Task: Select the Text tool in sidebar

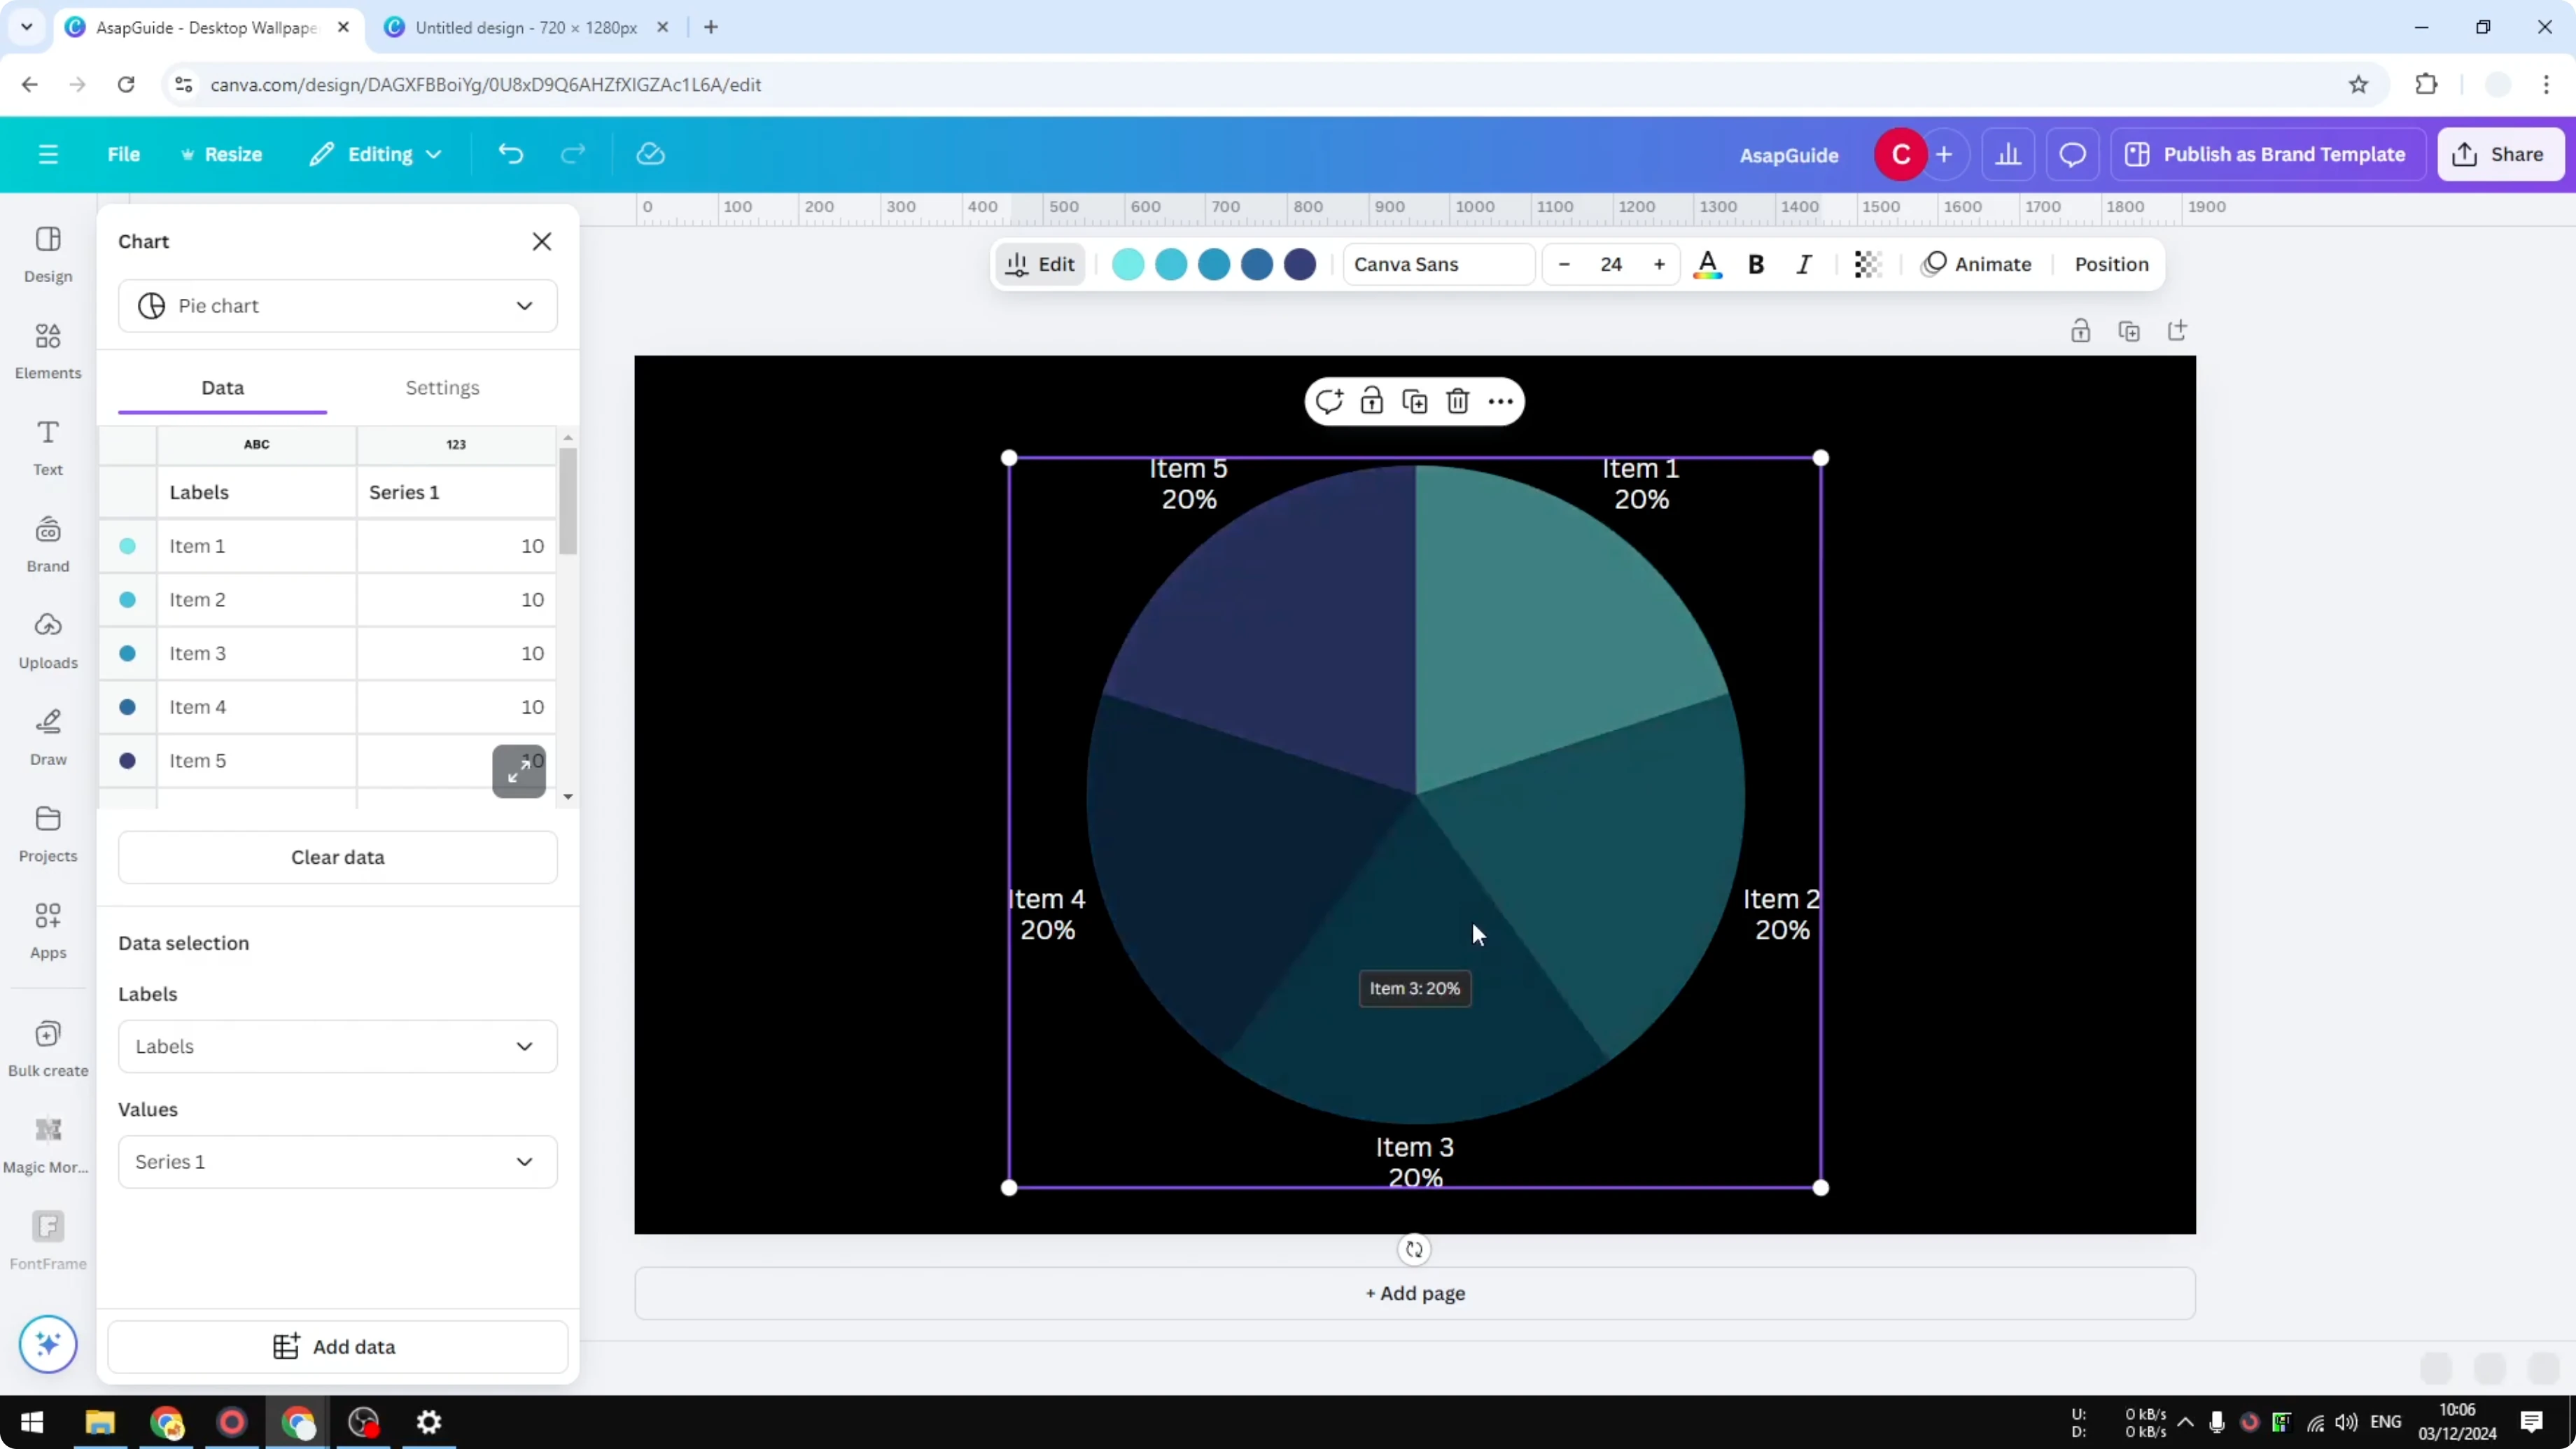Action: click(x=47, y=446)
